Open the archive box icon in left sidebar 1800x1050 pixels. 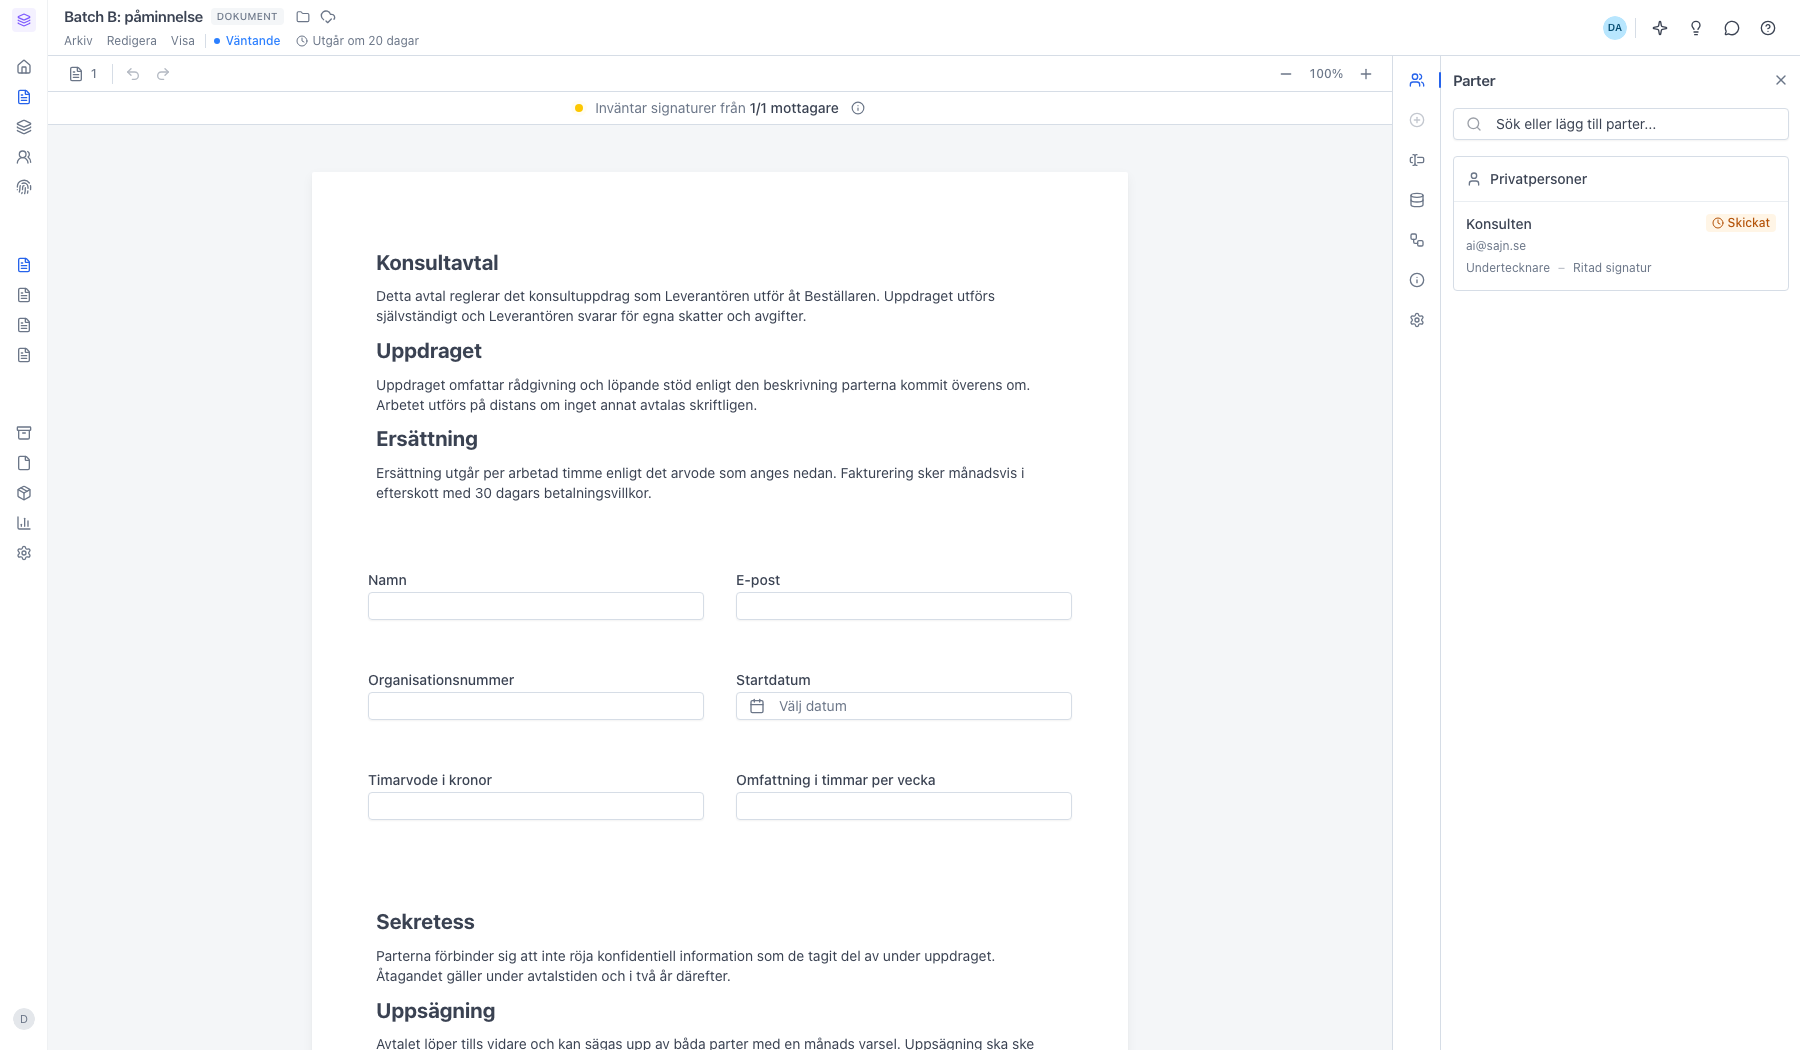coord(24,433)
